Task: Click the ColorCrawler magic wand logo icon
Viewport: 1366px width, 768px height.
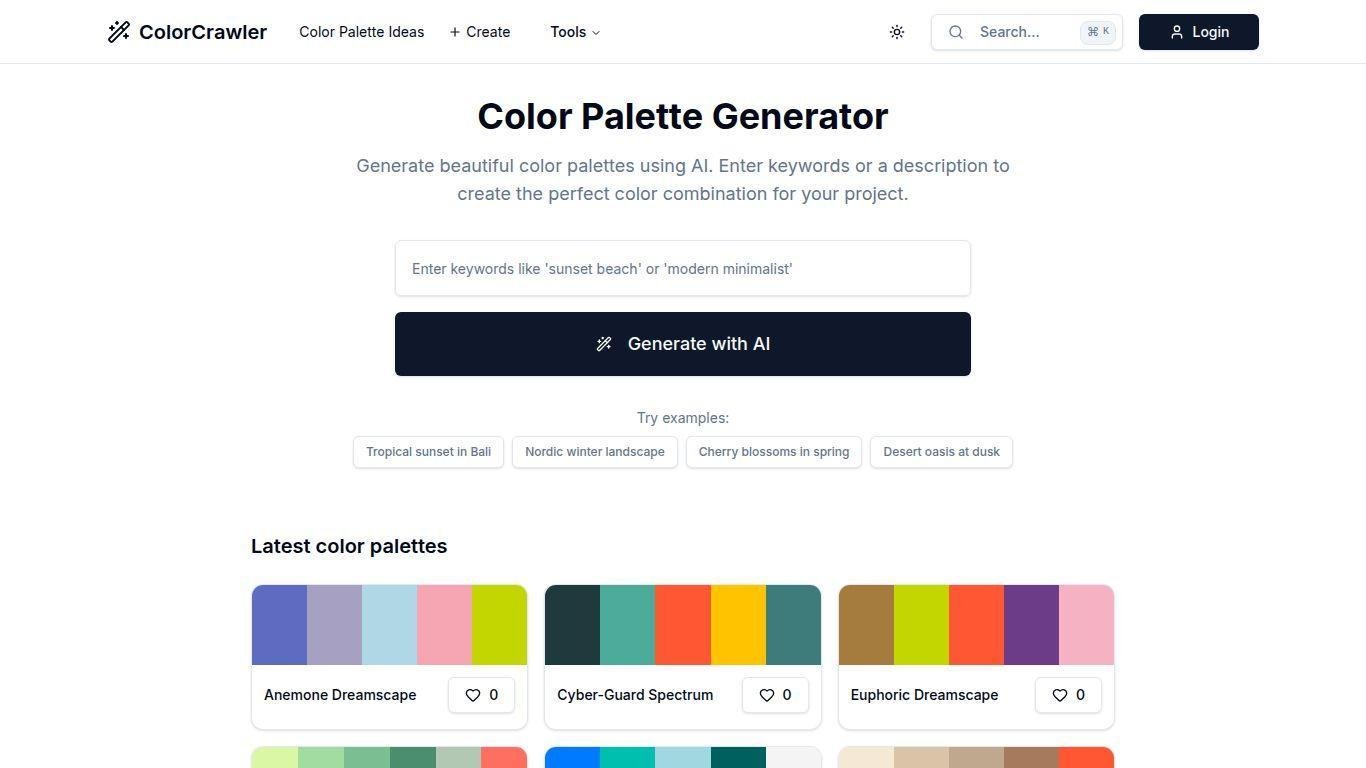Action: coord(119,32)
